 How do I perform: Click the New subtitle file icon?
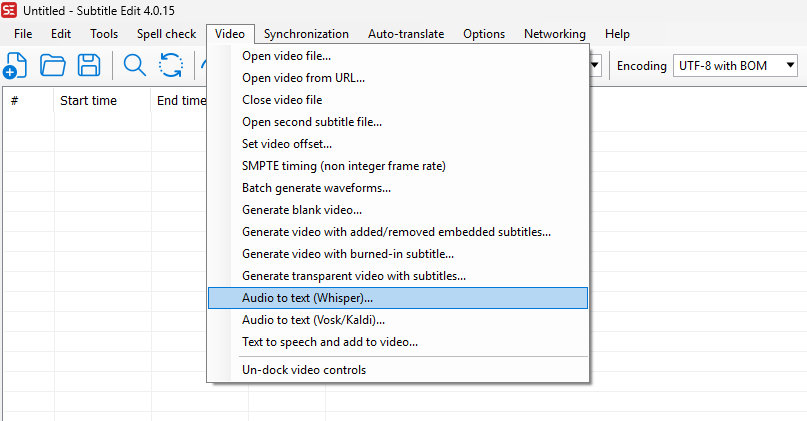coord(15,66)
